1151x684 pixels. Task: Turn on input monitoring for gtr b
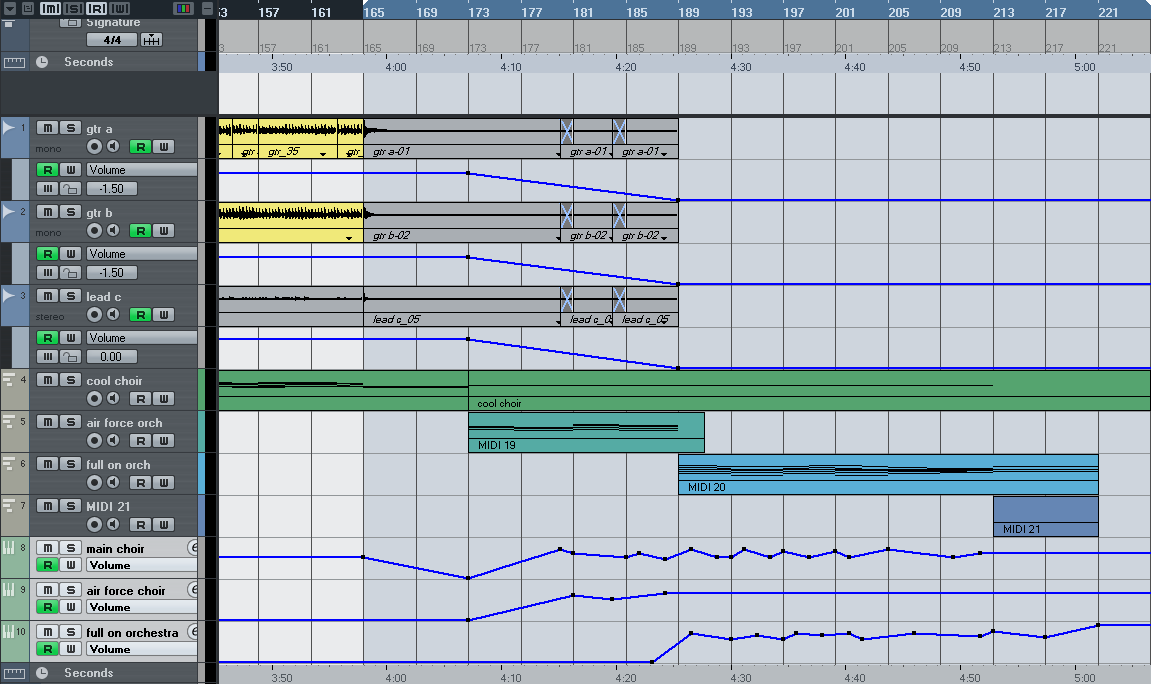pyautogui.click(x=113, y=230)
